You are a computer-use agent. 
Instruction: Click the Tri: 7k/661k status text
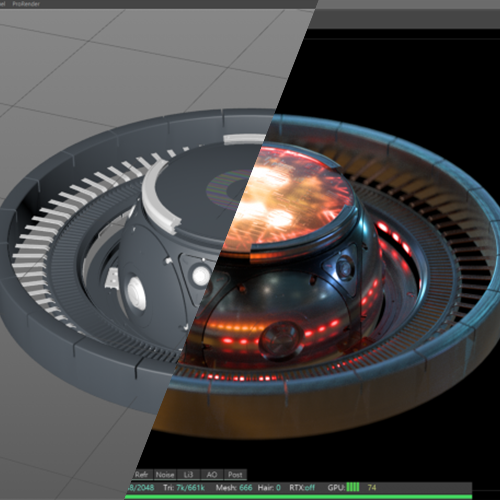(x=184, y=488)
